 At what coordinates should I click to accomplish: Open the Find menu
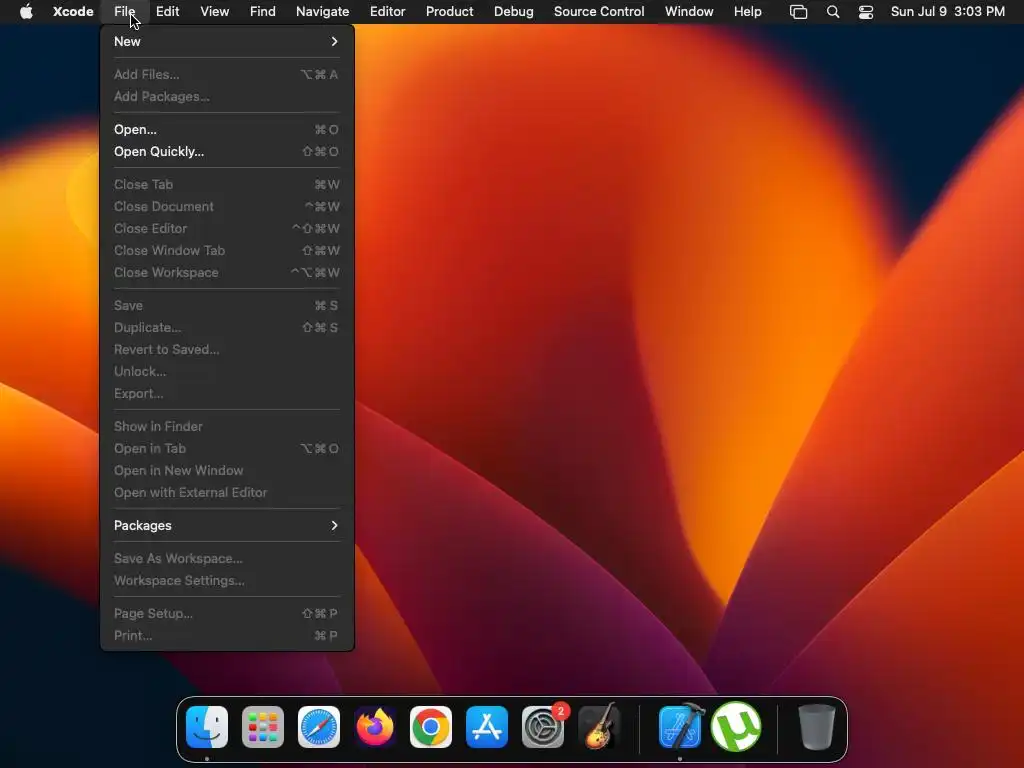pos(263,12)
